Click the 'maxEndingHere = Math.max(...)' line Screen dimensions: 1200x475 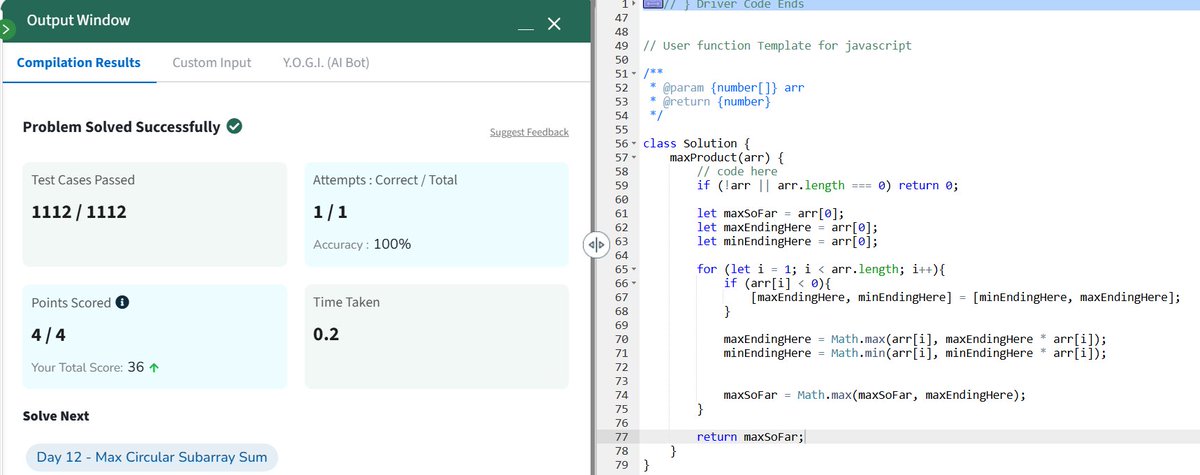[x=915, y=339]
